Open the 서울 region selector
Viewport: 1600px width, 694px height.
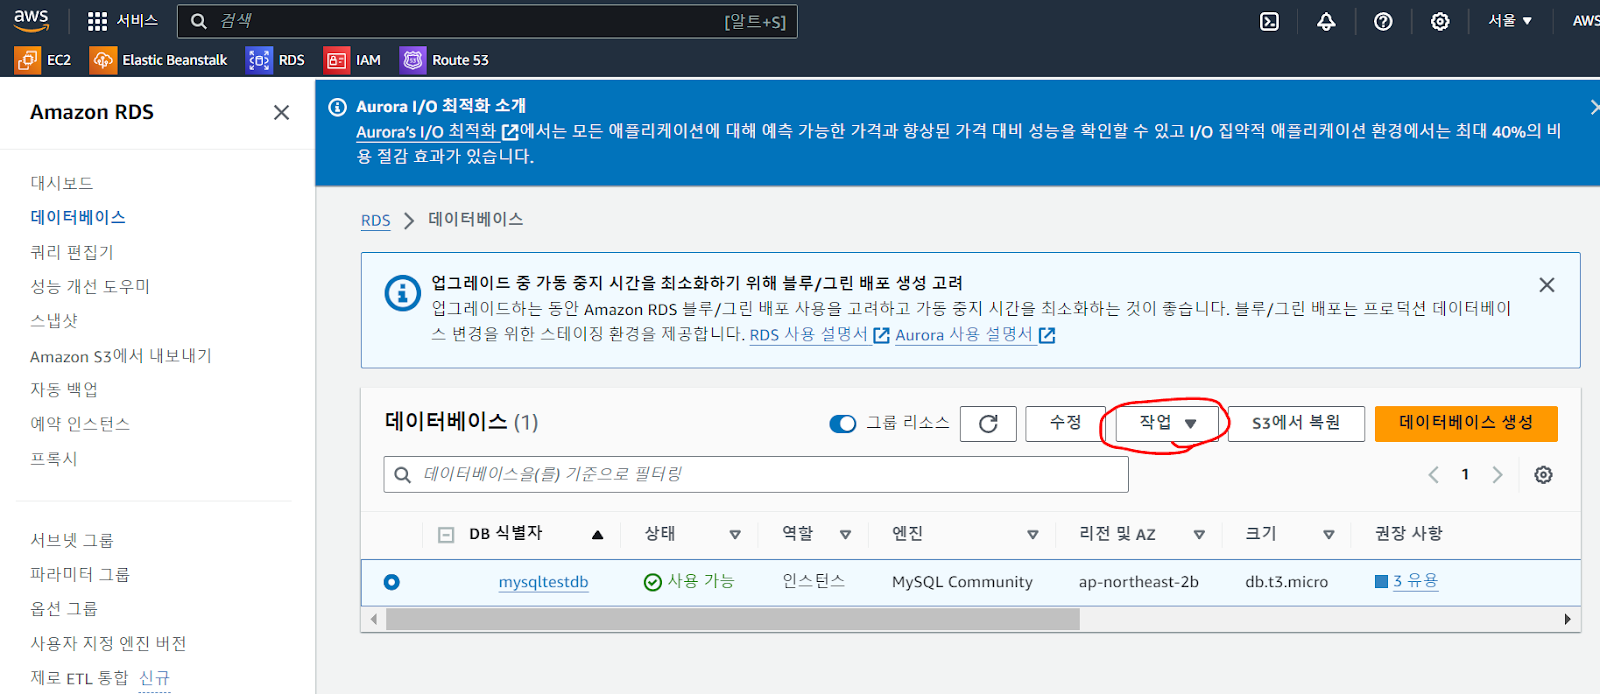click(1510, 21)
